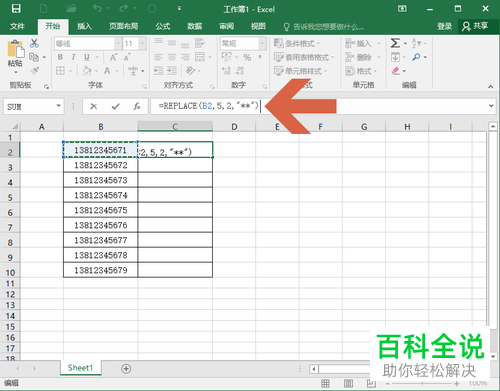Click Merge and Center icon
The width and height of the screenshot is (500, 391).
tap(200, 57)
